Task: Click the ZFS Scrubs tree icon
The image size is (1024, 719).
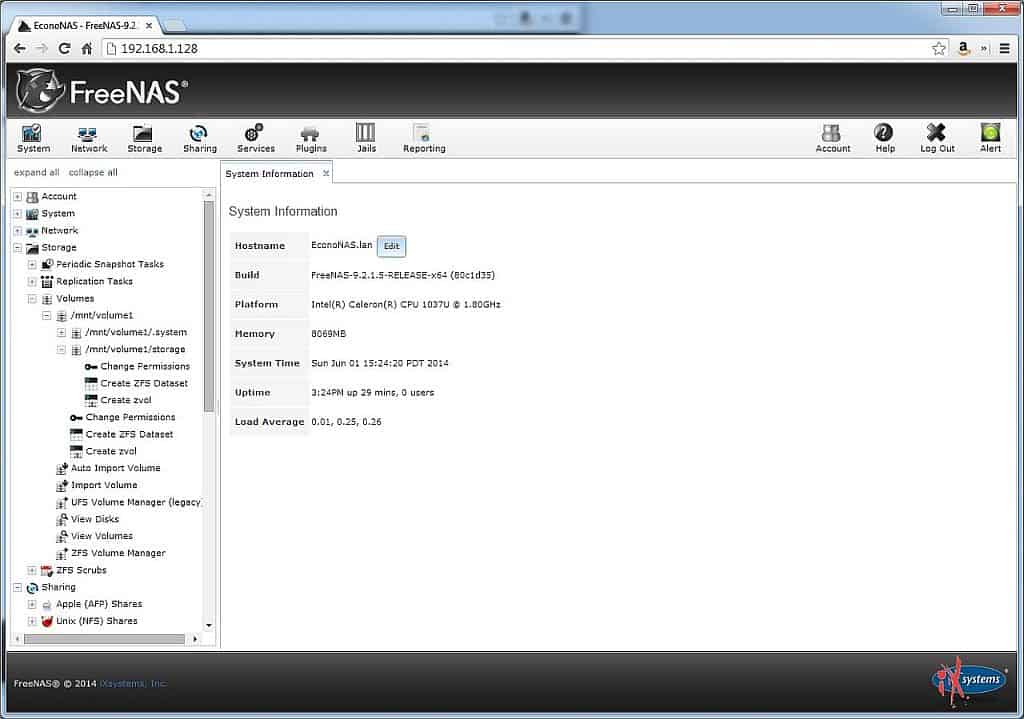Action: click(x=47, y=570)
